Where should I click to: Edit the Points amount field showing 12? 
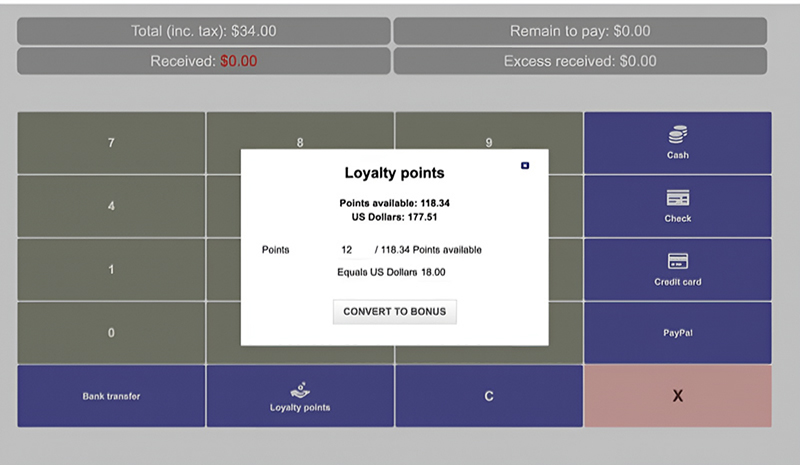(353, 250)
